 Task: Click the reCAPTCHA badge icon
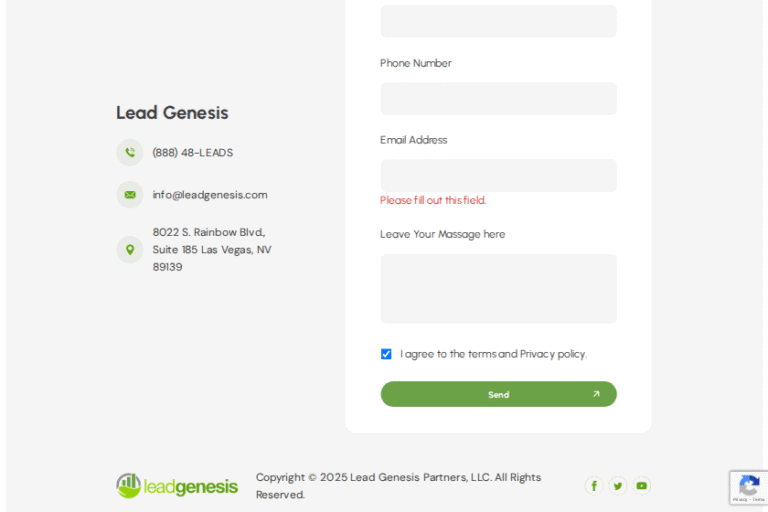(x=749, y=487)
